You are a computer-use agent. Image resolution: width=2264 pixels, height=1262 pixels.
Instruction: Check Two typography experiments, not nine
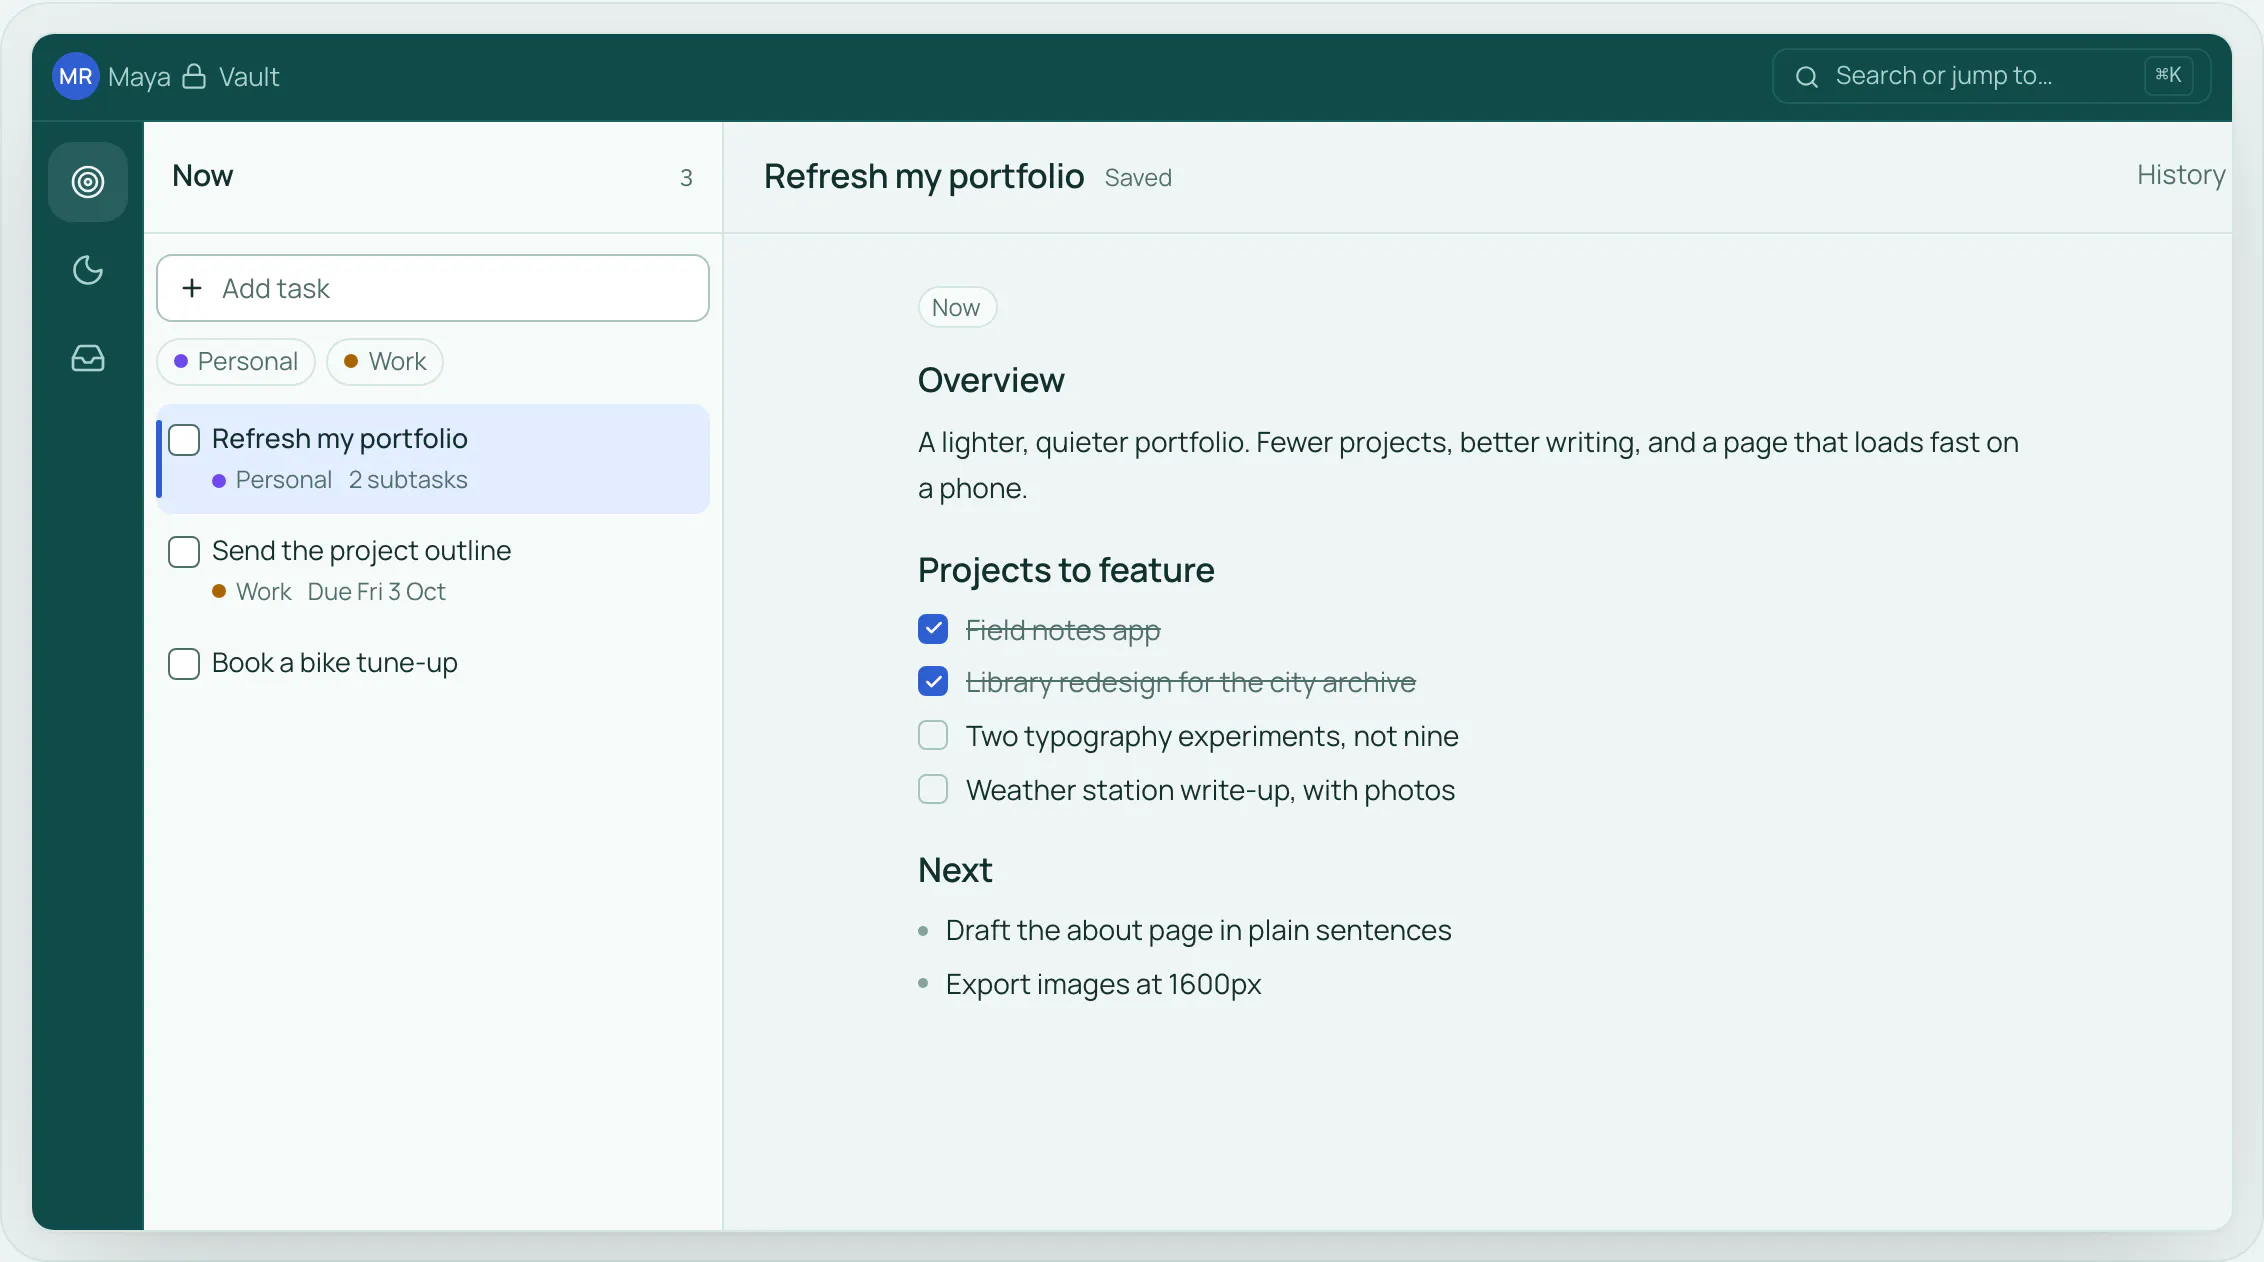point(933,736)
